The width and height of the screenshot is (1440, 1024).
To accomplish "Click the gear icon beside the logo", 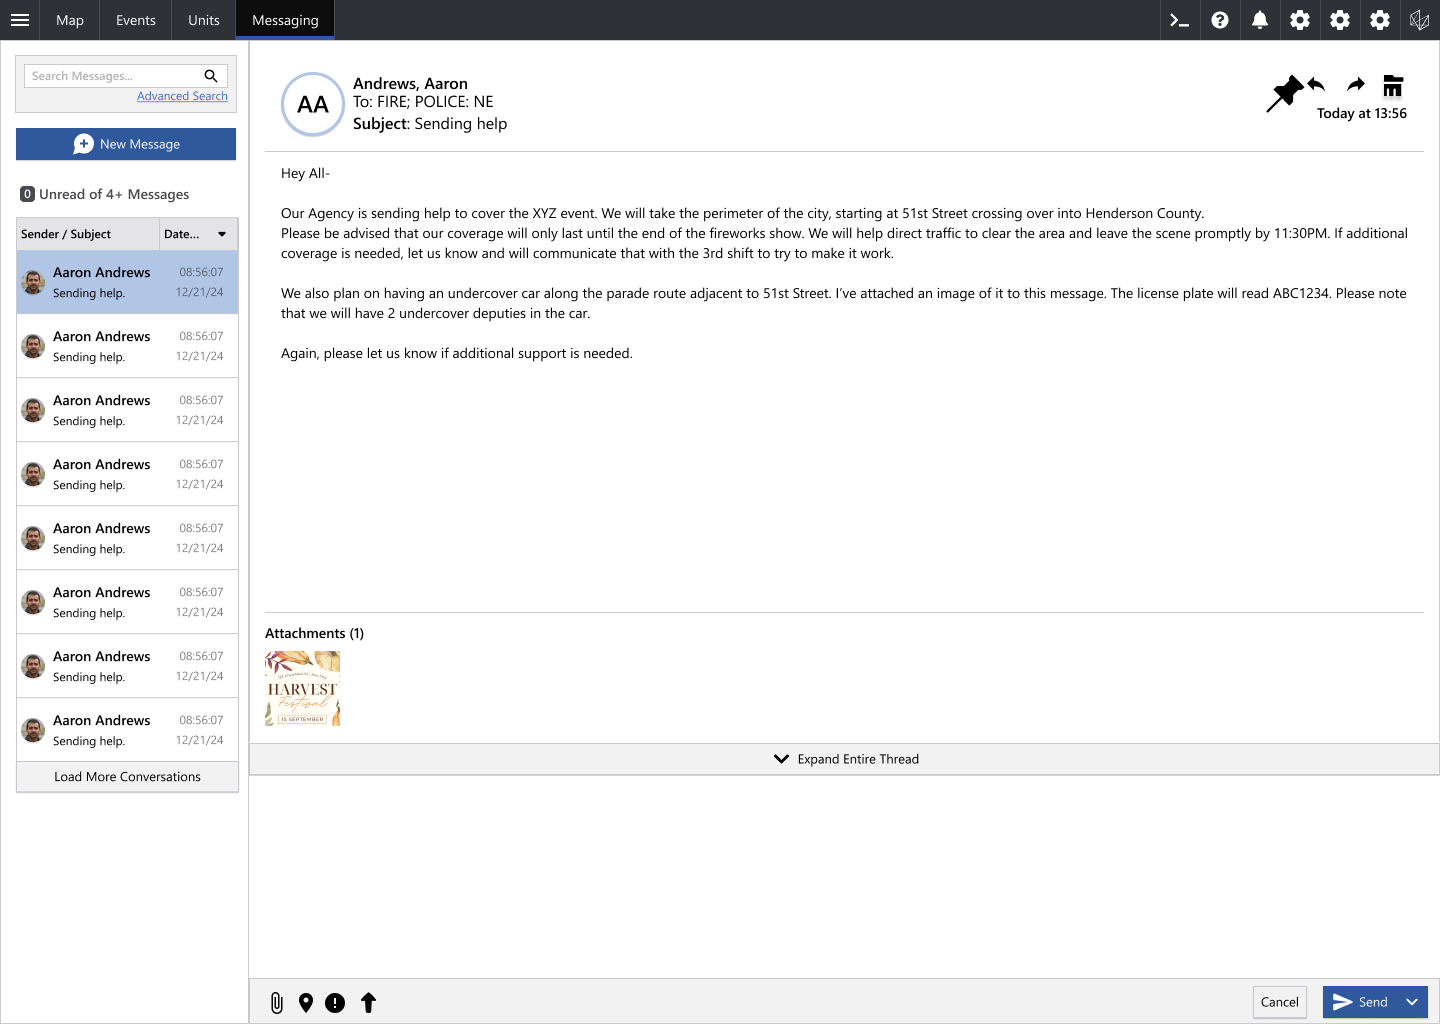I will 1380,20.
